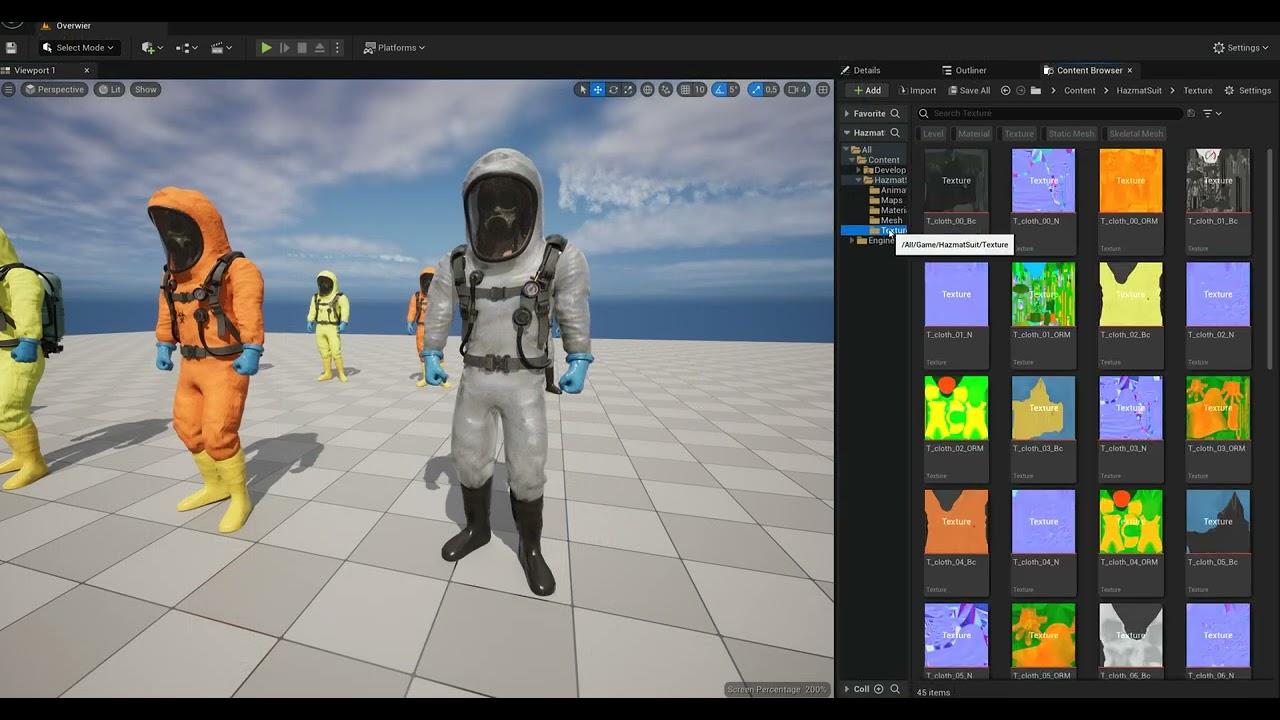
Task: Navigate to Content in the breadcrumb path
Action: (x=1080, y=90)
